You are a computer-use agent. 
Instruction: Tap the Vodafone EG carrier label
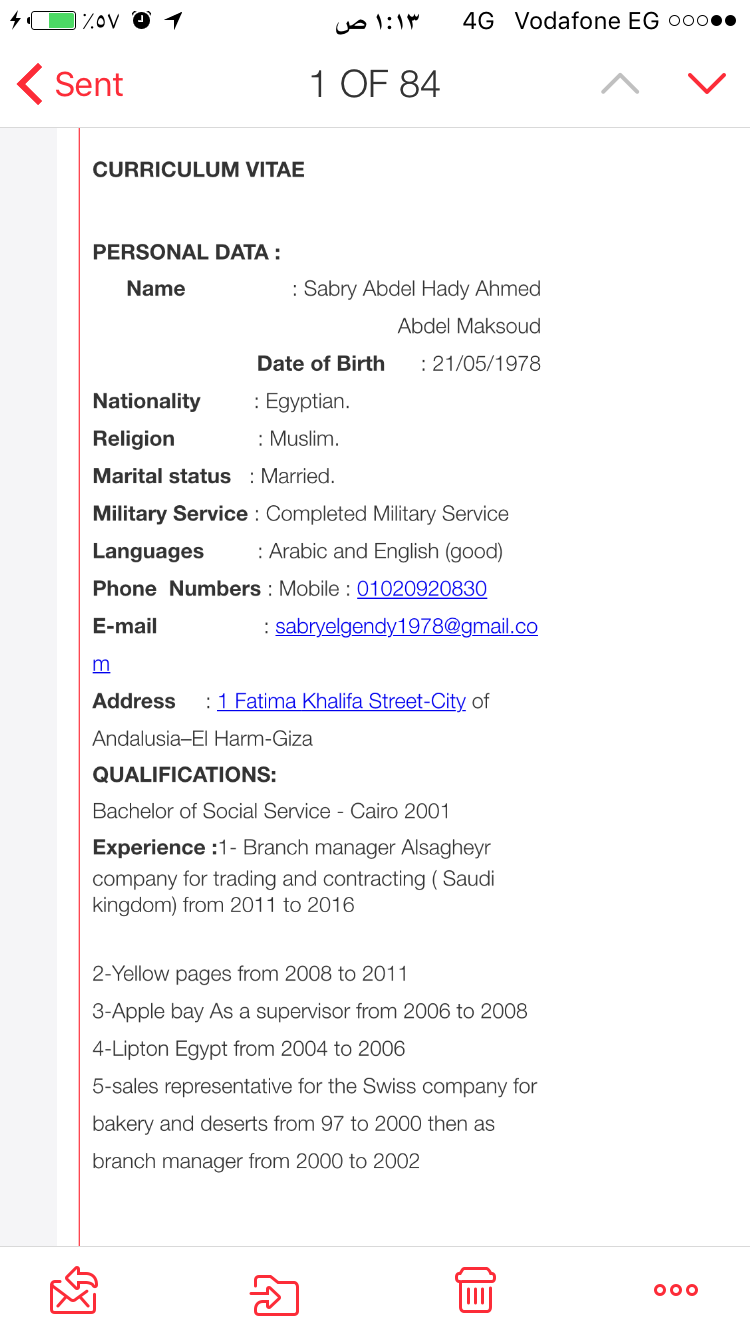click(x=587, y=21)
